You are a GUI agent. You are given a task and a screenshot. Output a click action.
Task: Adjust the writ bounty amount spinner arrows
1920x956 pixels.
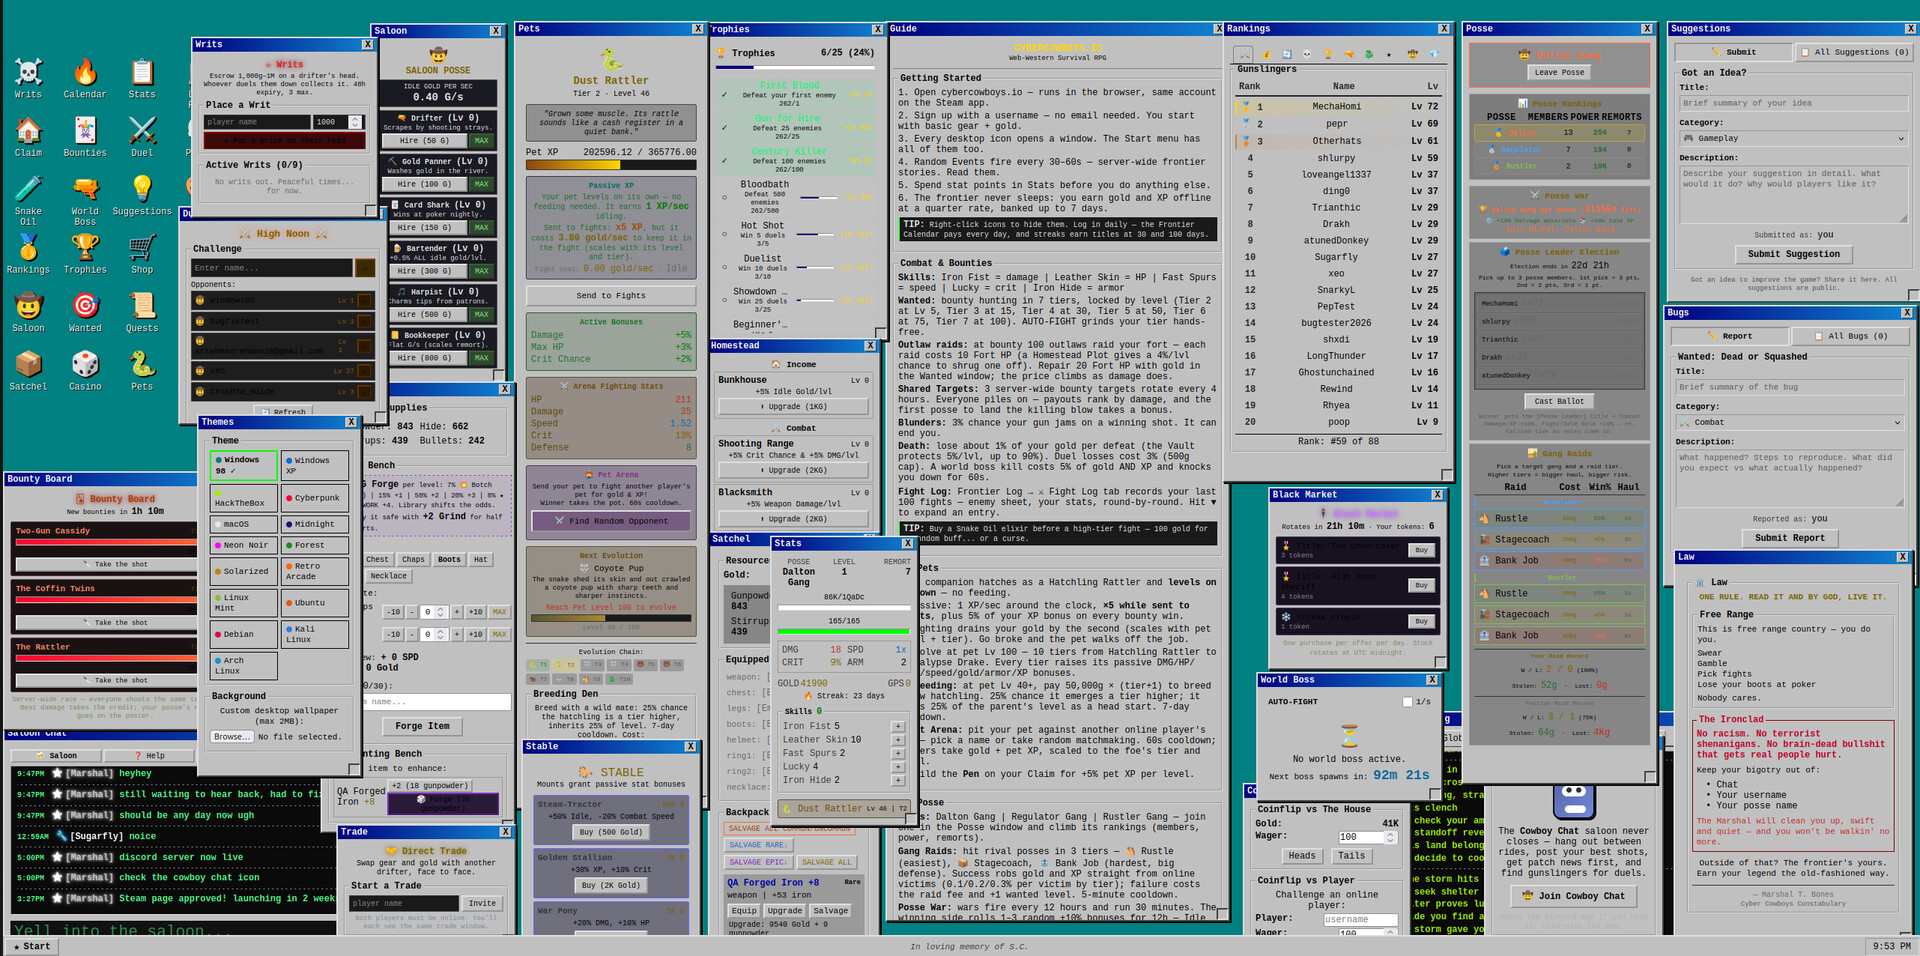point(354,122)
